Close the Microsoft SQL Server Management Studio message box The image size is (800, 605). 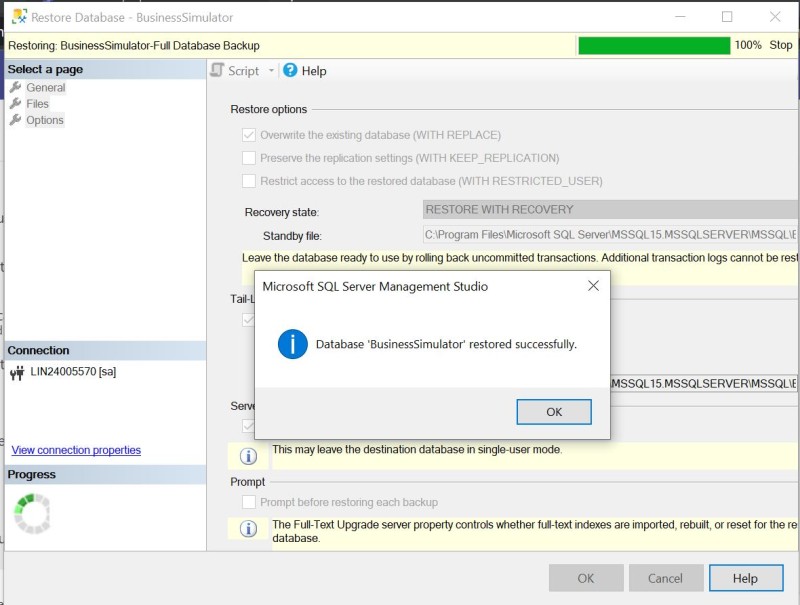tap(593, 286)
